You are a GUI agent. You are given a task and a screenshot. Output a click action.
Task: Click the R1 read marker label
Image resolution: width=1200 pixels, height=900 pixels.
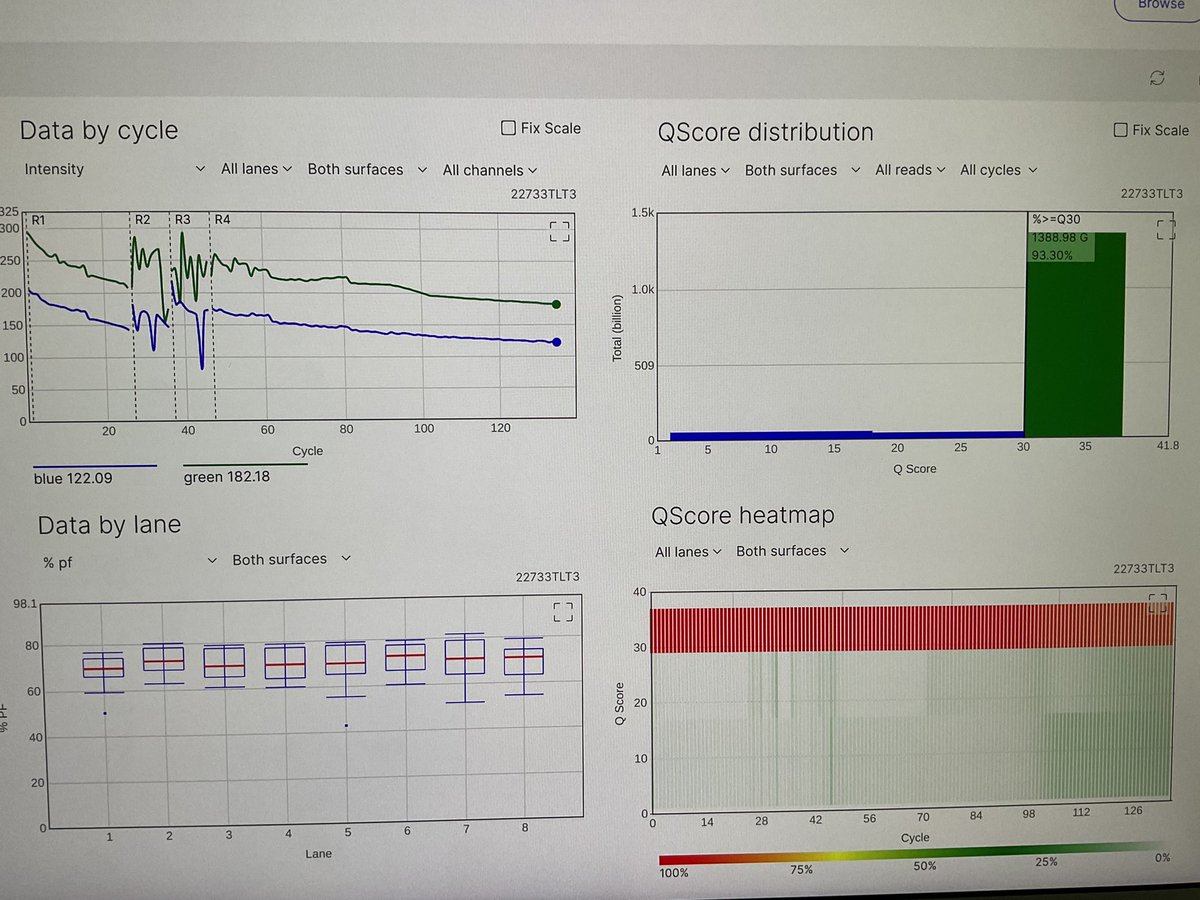point(40,219)
